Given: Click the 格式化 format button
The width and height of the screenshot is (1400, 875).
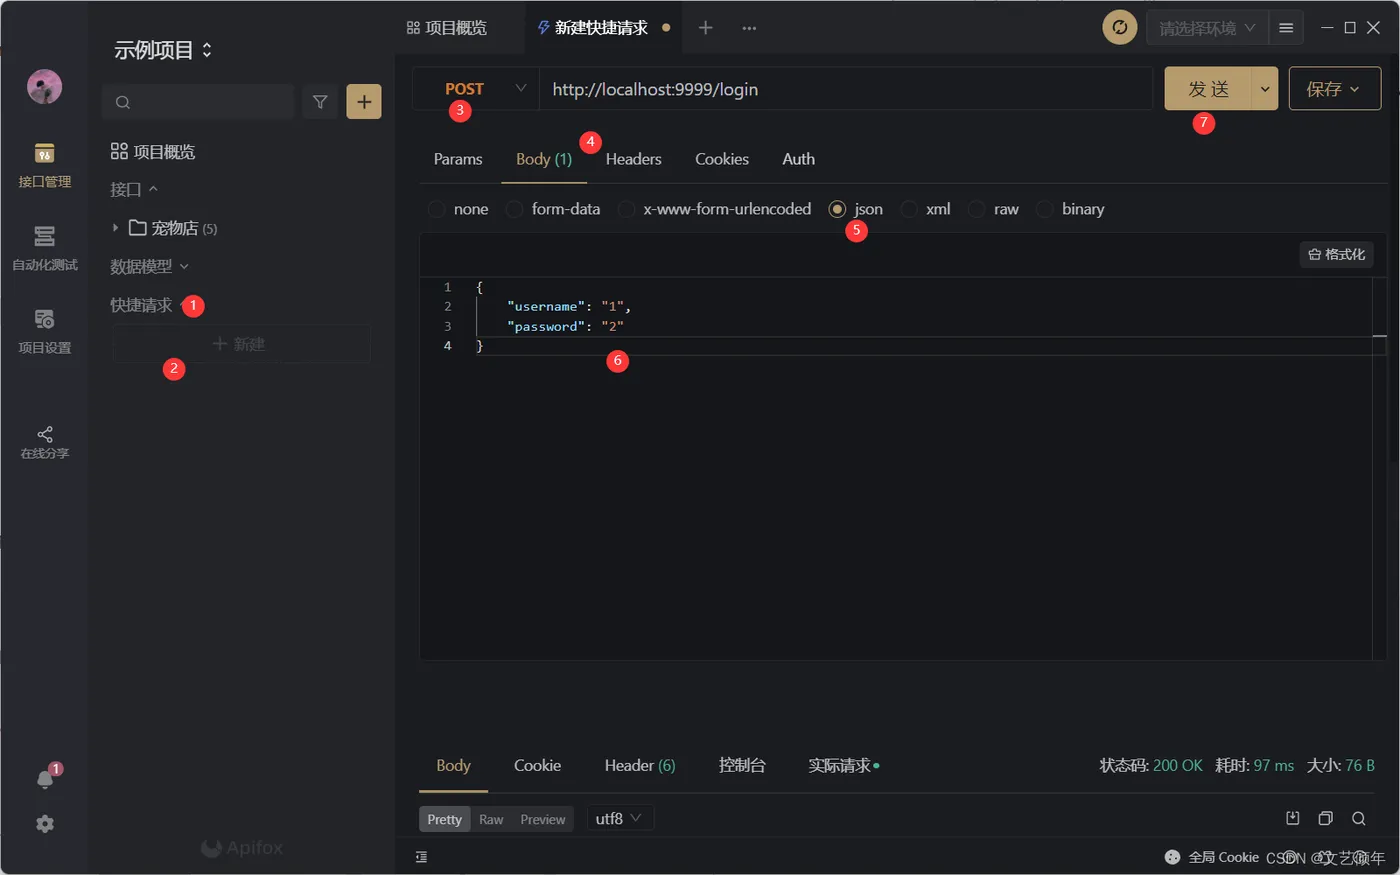Looking at the screenshot, I should (1337, 254).
